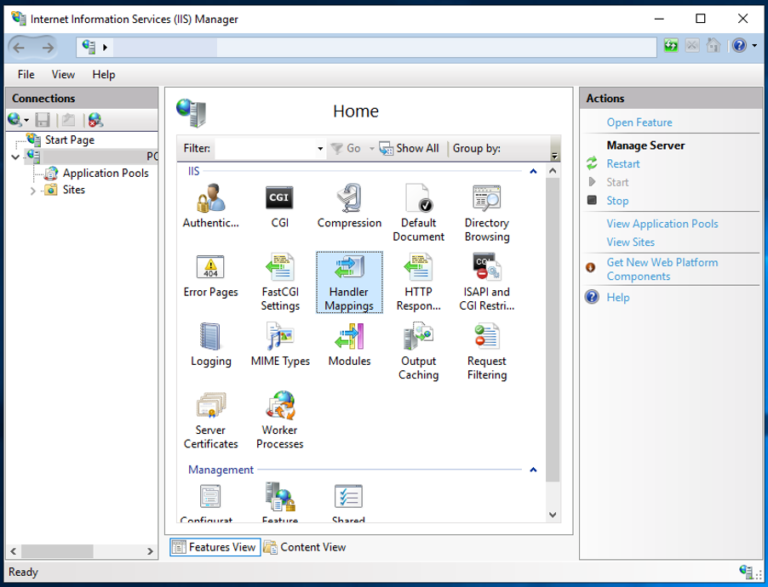This screenshot has width=768, height=587.
Task: Select the Sites tree node
Action: 73,190
